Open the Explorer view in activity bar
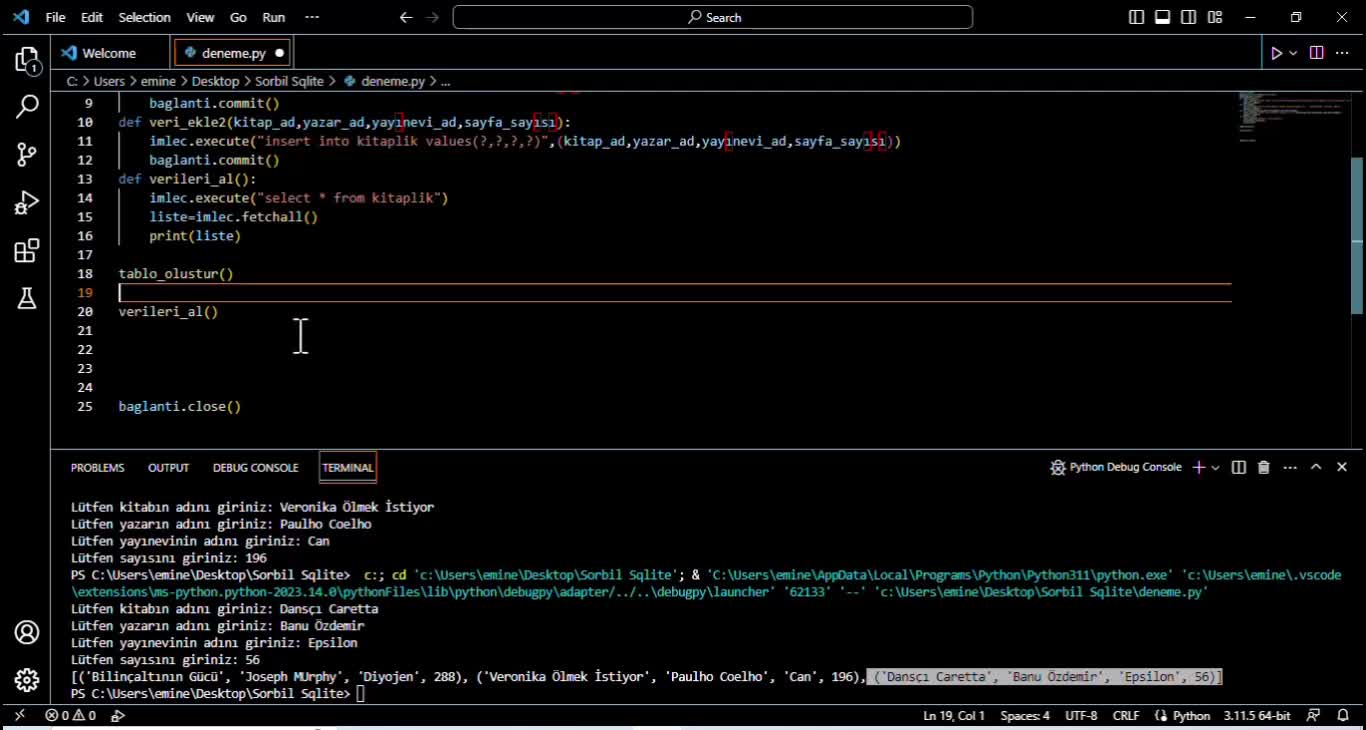The width and height of the screenshot is (1366, 730). tap(27, 60)
